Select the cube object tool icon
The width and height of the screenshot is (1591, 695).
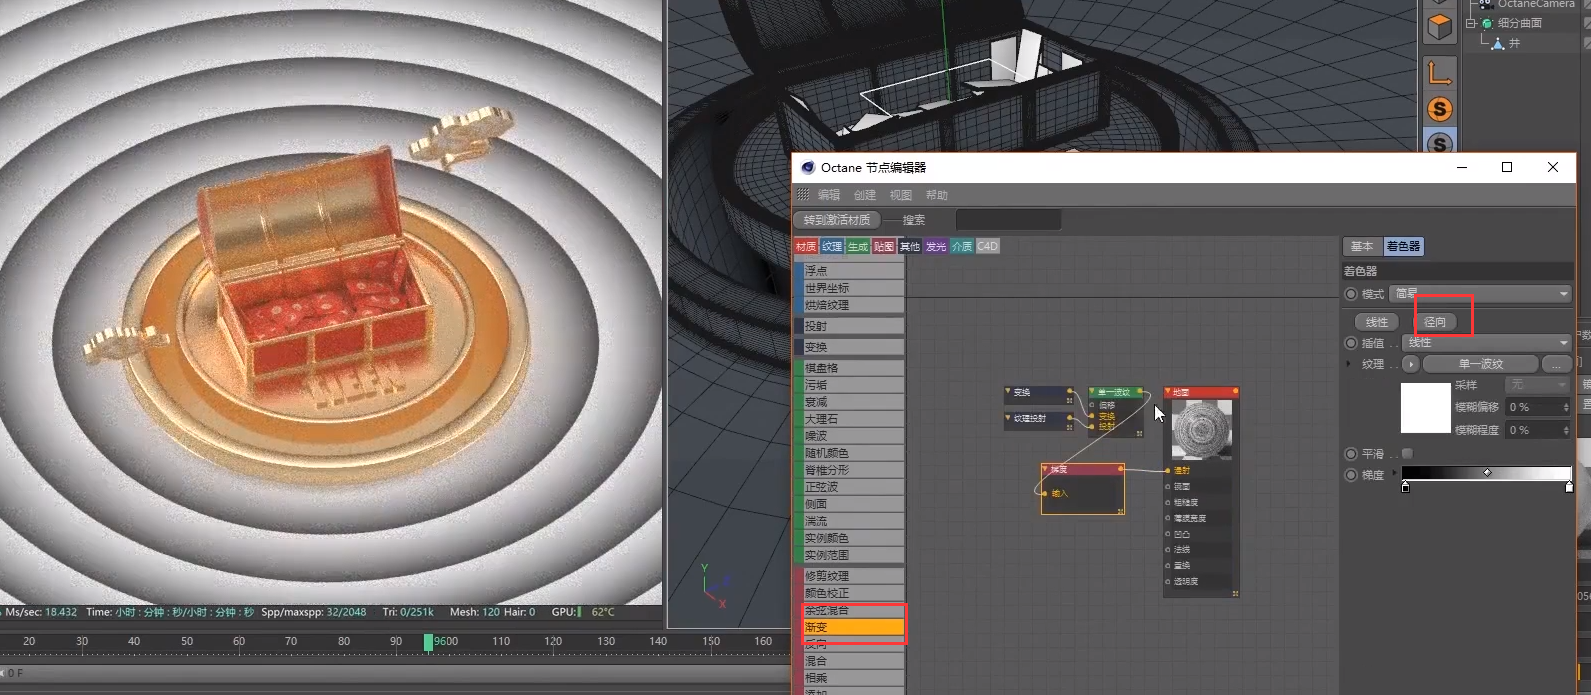1439,27
